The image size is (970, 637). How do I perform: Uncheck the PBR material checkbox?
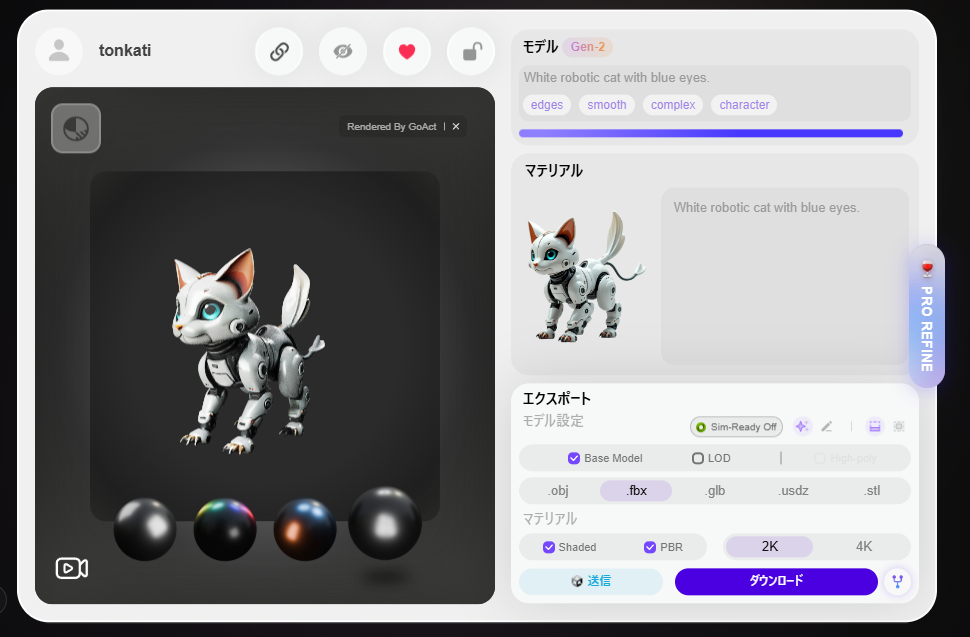tap(650, 547)
